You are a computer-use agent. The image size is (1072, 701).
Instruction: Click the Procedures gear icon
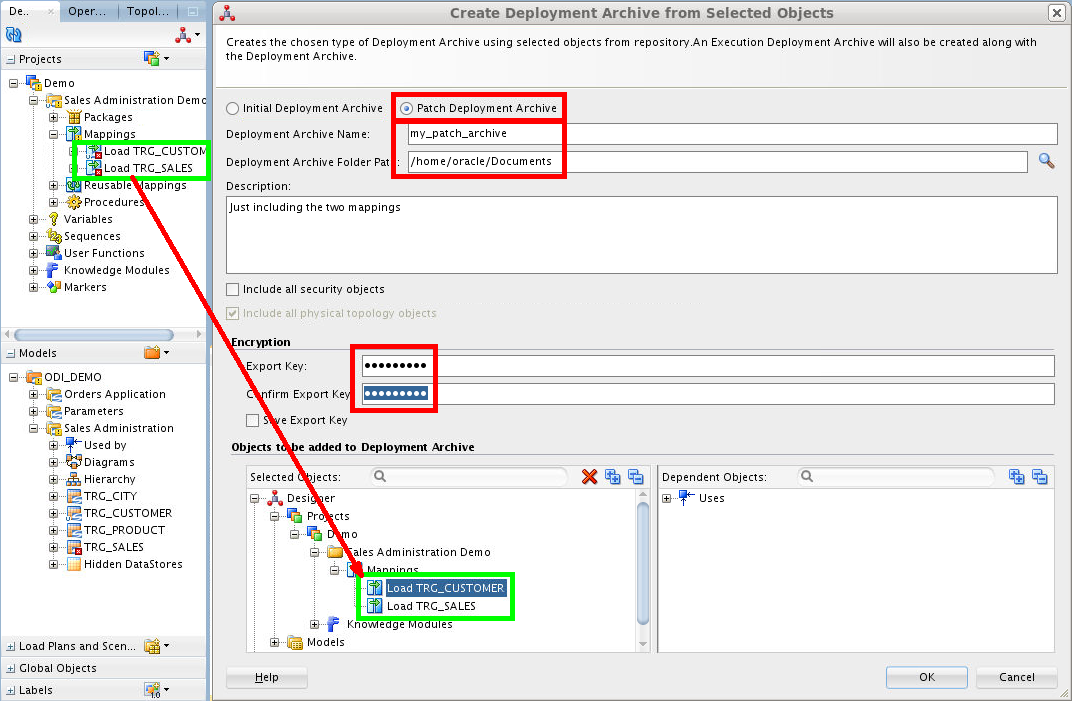[74, 202]
